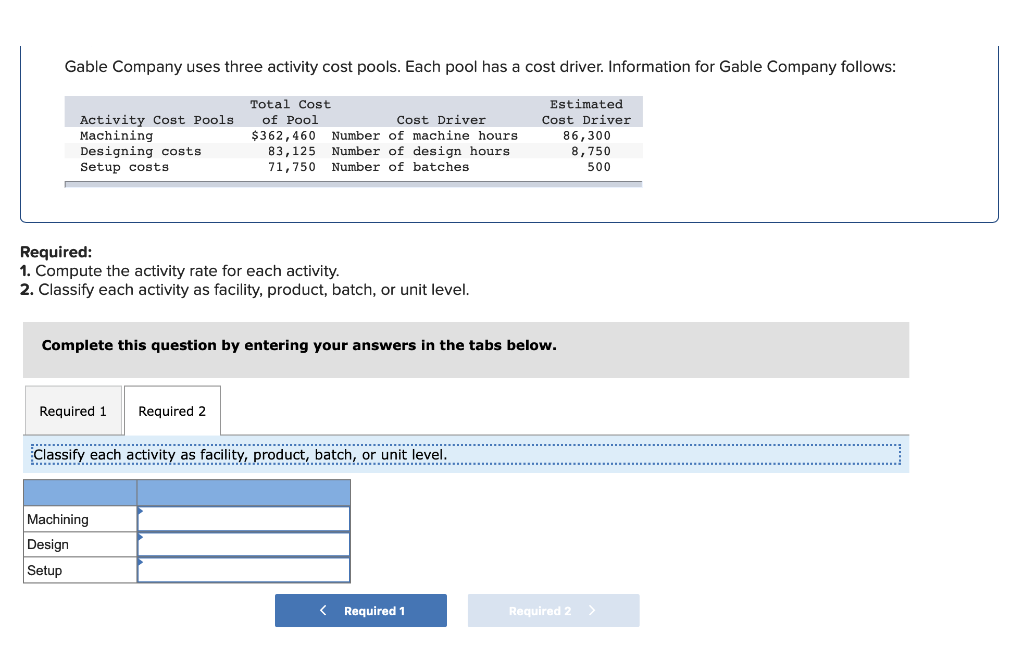Click the left chevron on Required 1 button
Viewport: 1024px width, 646px height.
click(x=322, y=610)
